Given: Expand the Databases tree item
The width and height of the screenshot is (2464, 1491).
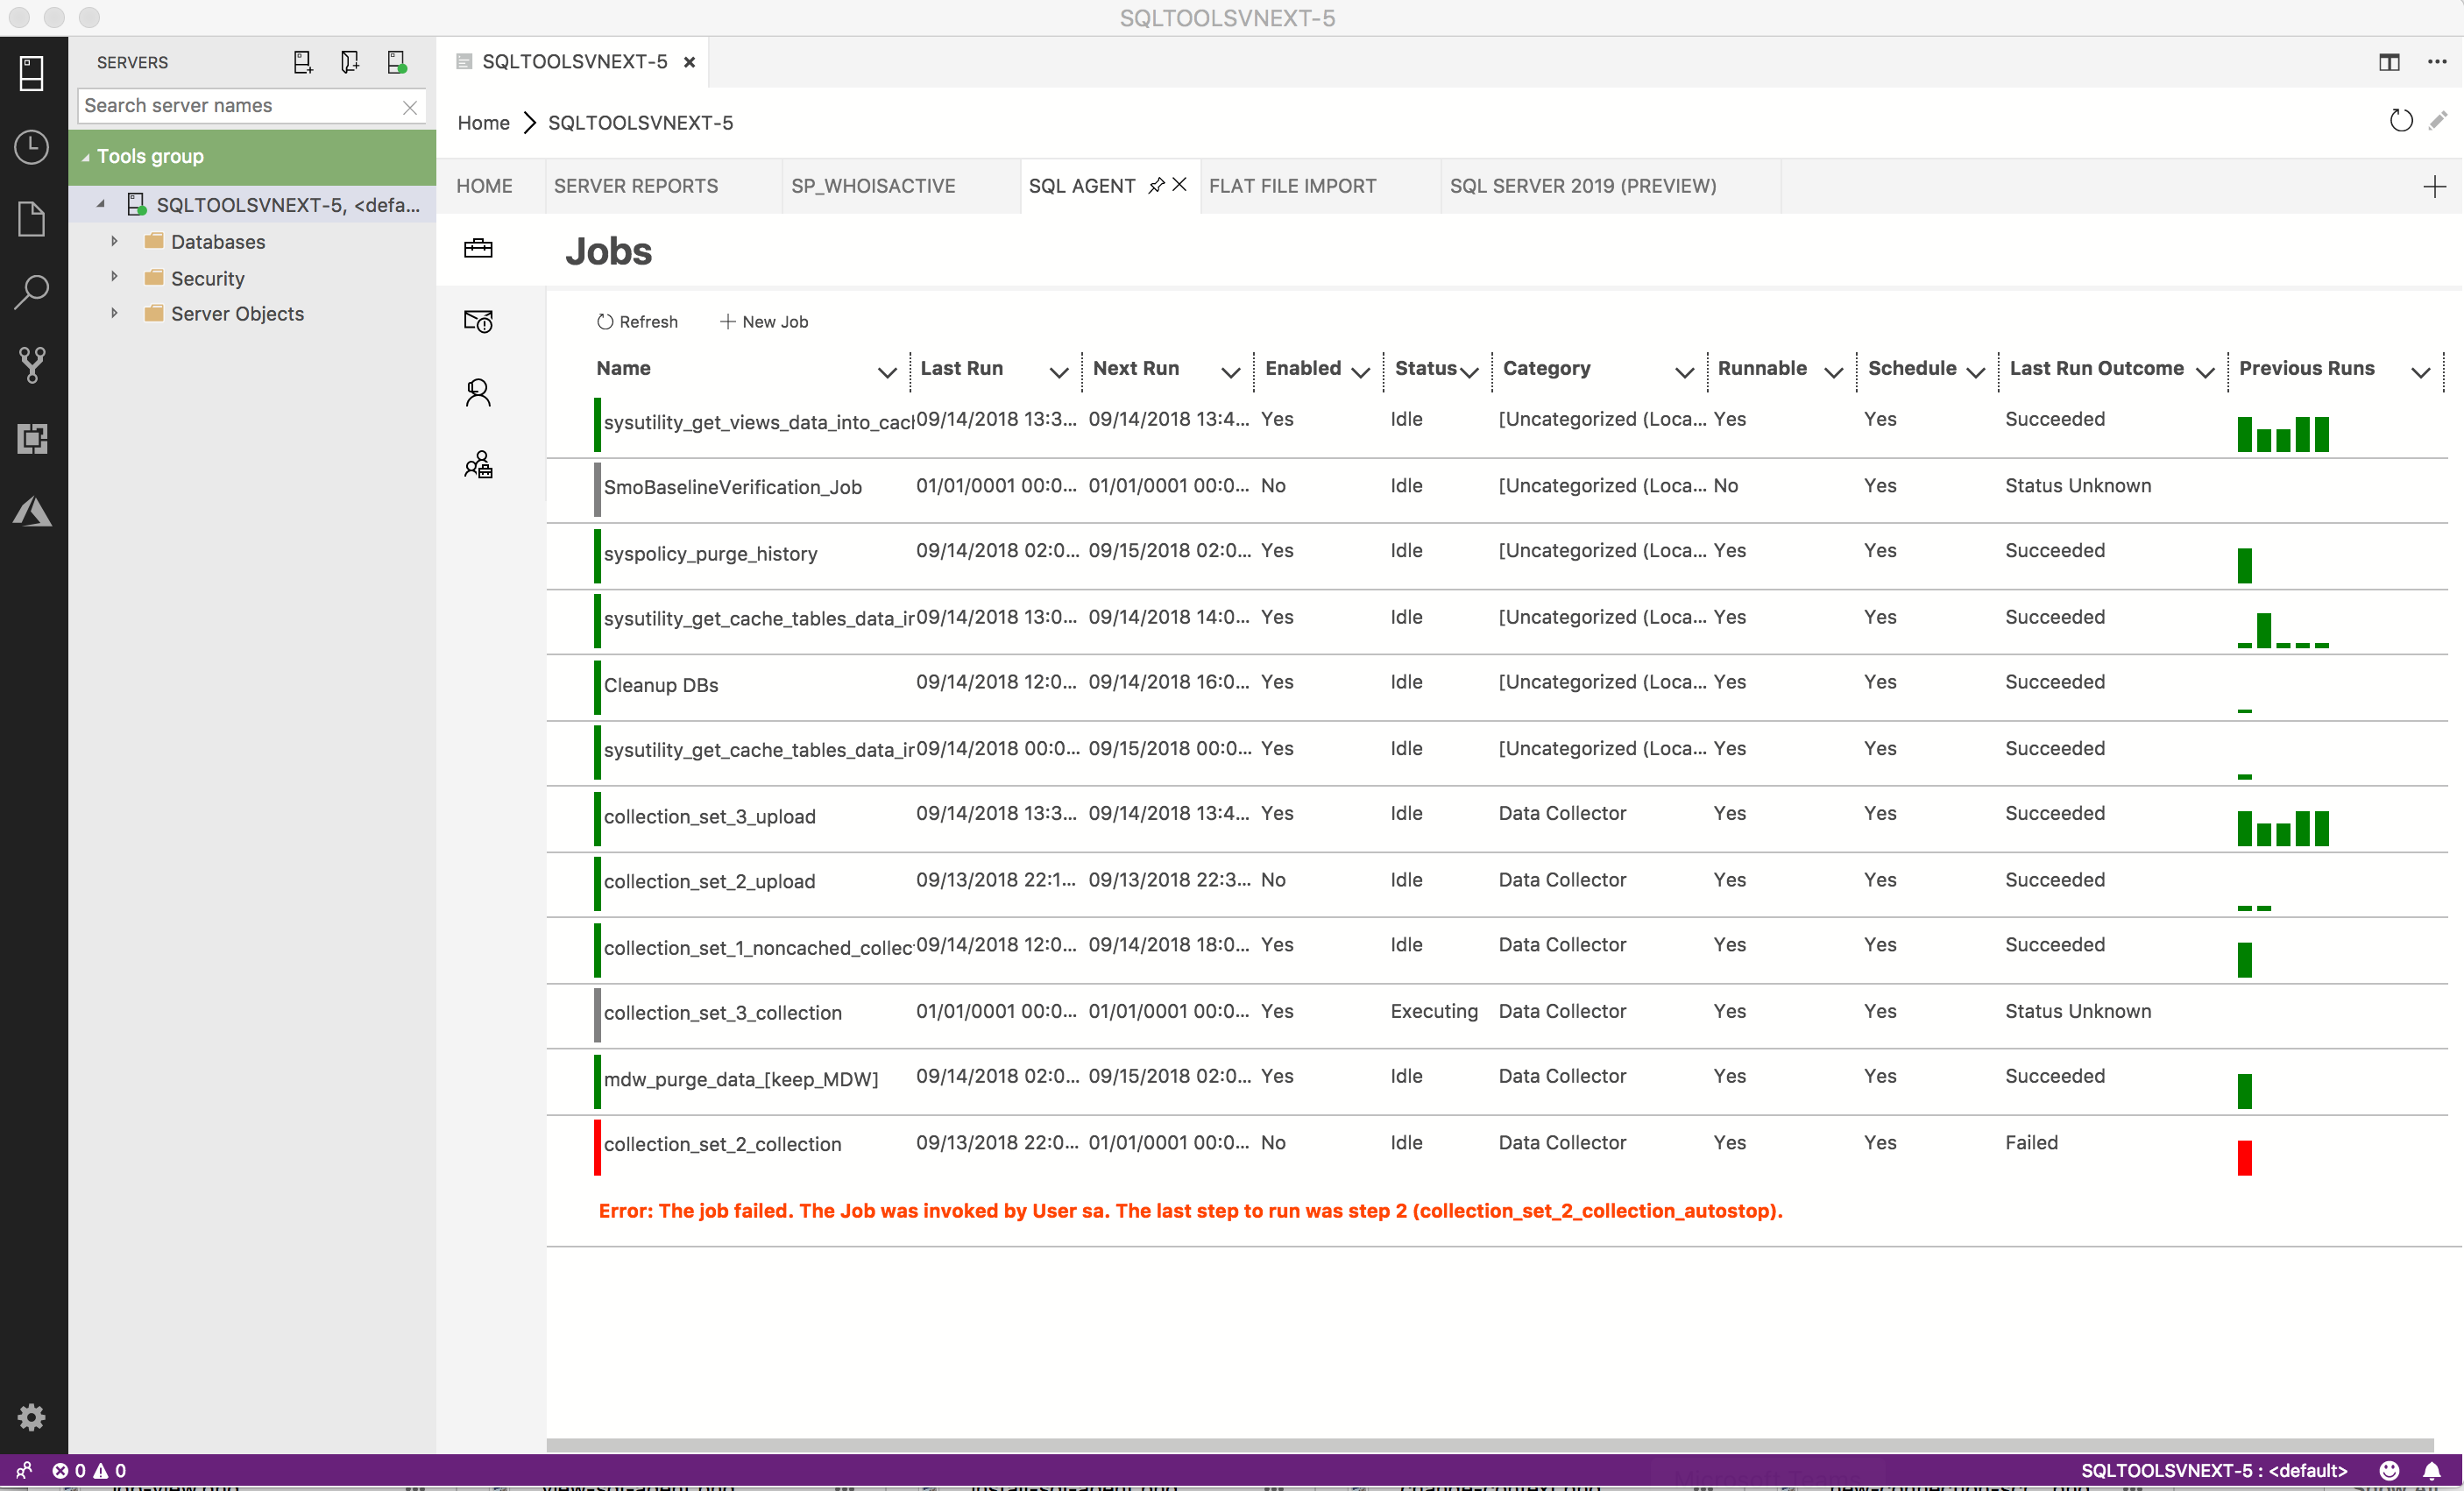Looking at the screenshot, I should (113, 243).
